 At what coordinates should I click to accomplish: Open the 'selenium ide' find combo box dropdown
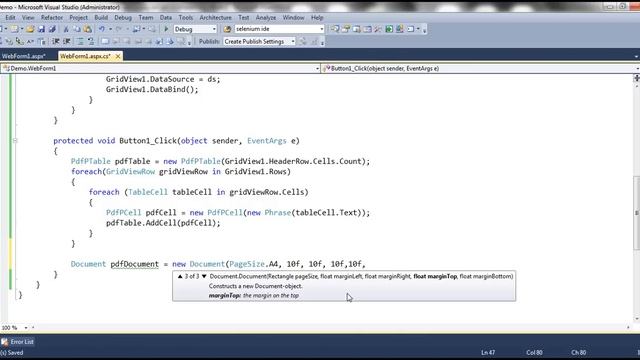tap(321, 29)
